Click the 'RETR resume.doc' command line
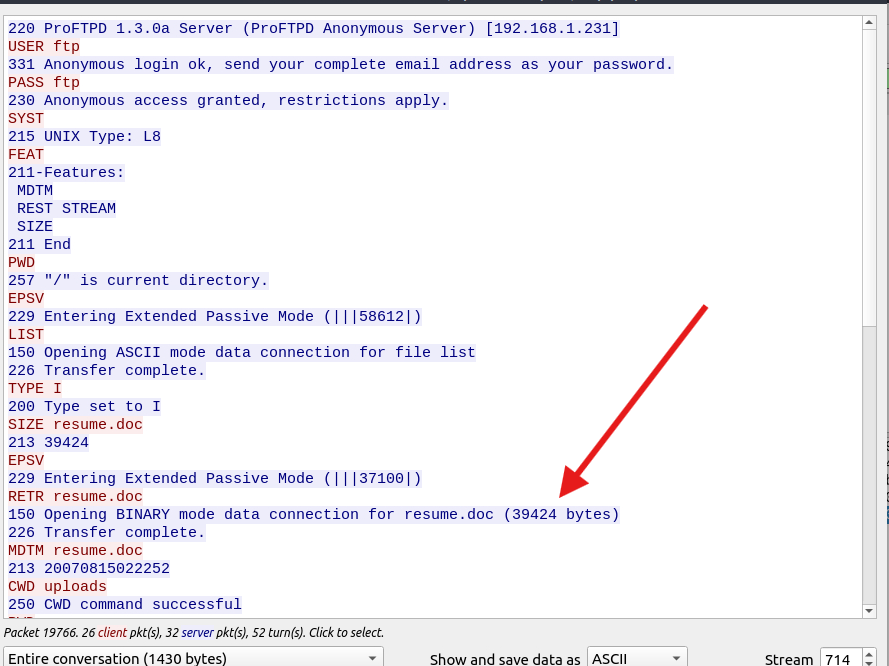Image resolution: width=889 pixels, height=666 pixels. click(75, 497)
